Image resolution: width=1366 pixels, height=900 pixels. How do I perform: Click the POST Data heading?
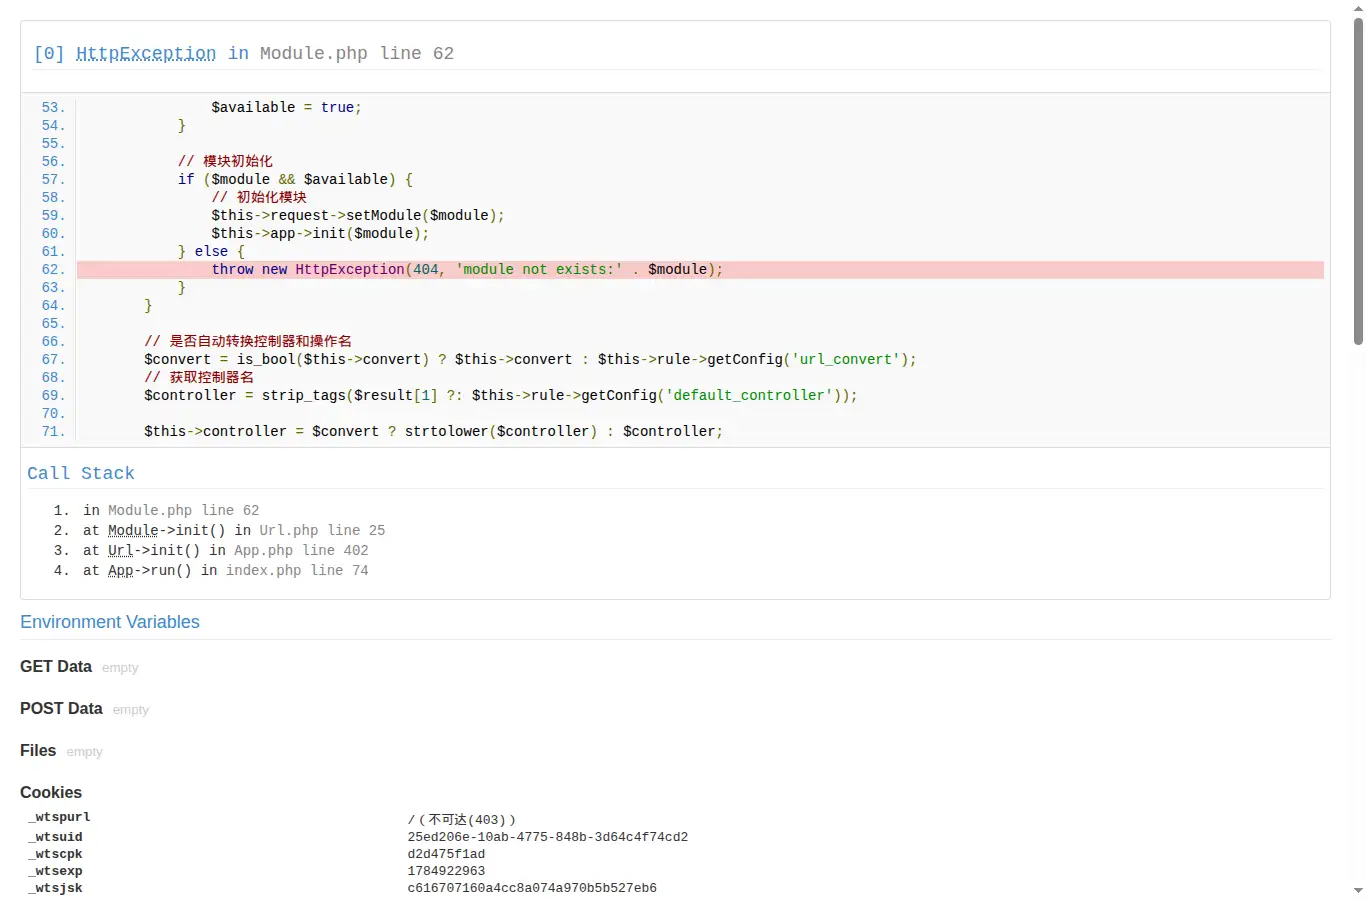tap(61, 709)
